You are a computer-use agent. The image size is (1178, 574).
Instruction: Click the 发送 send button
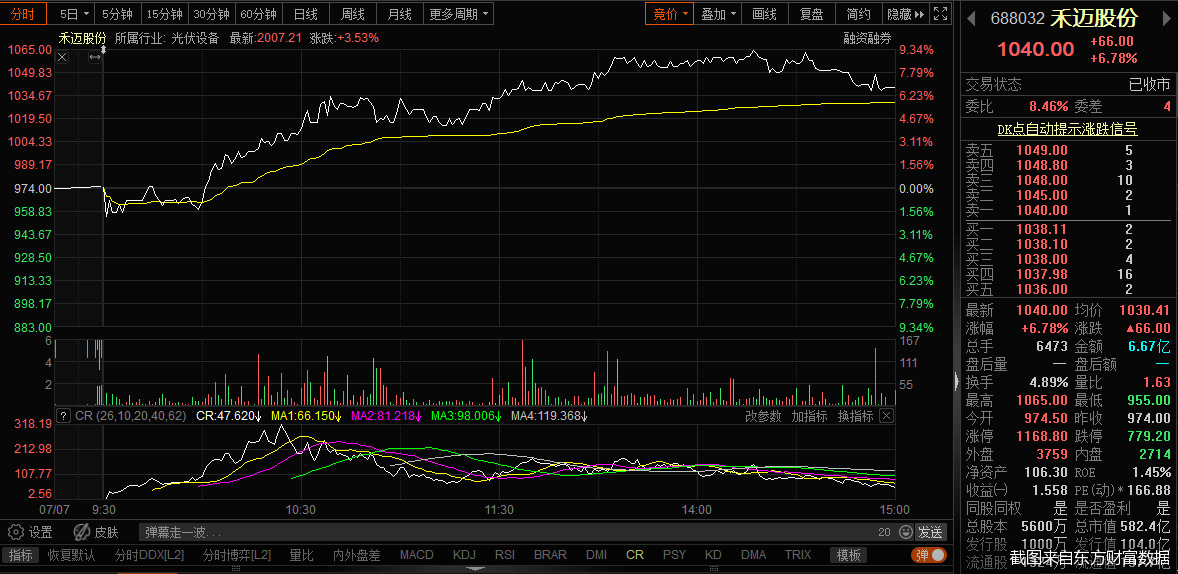(x=931, y=533)
